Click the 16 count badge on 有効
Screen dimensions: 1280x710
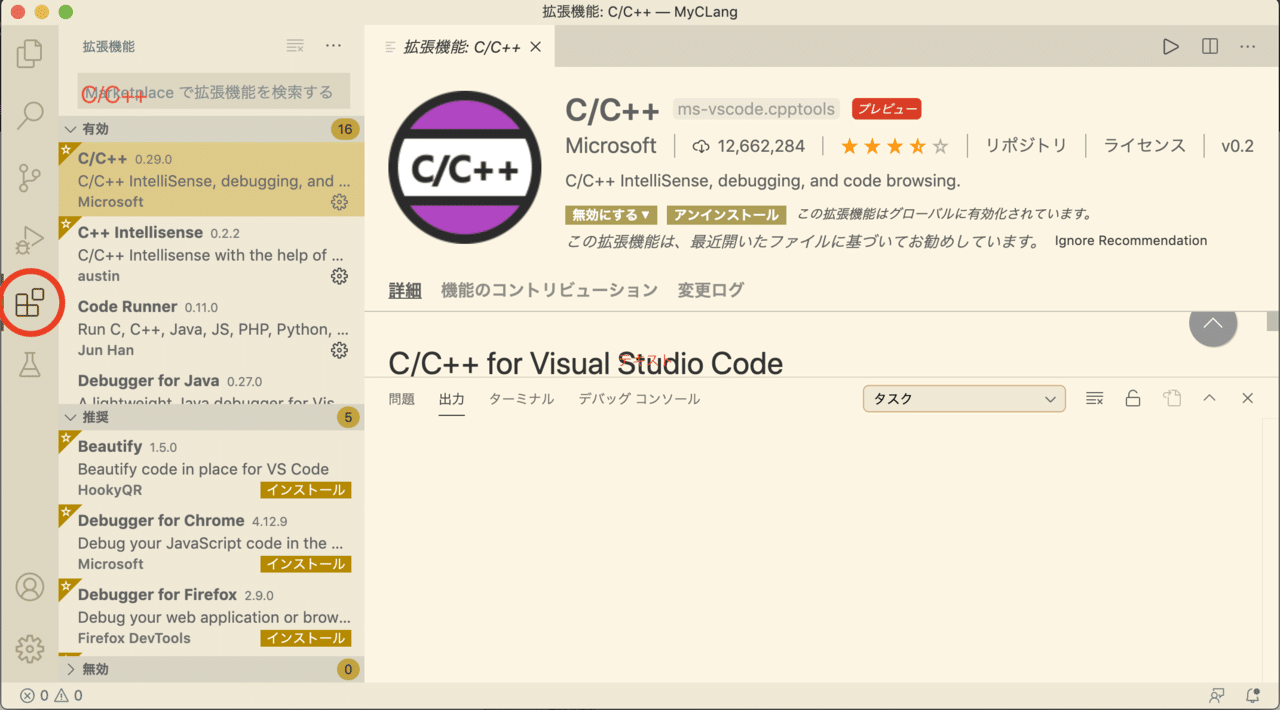click(x=346, y=129)
